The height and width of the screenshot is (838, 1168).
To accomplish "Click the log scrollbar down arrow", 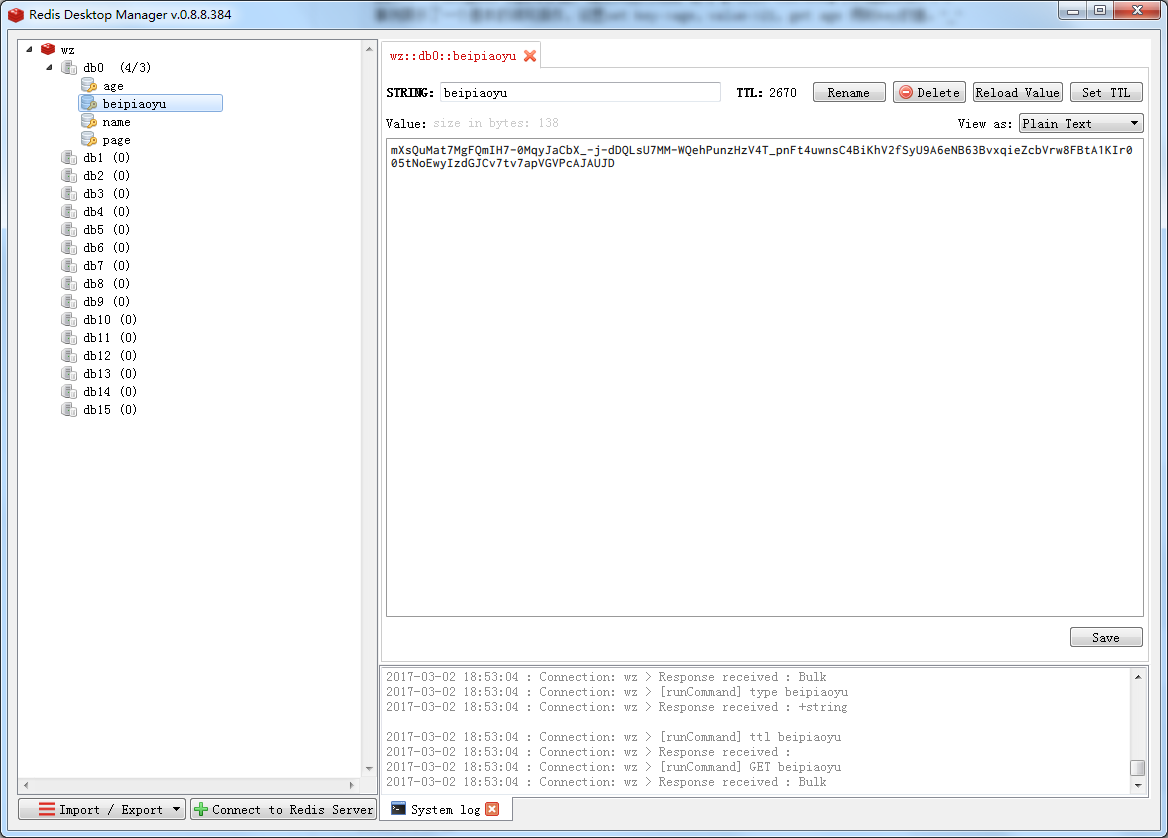I will coord(1137,785).
